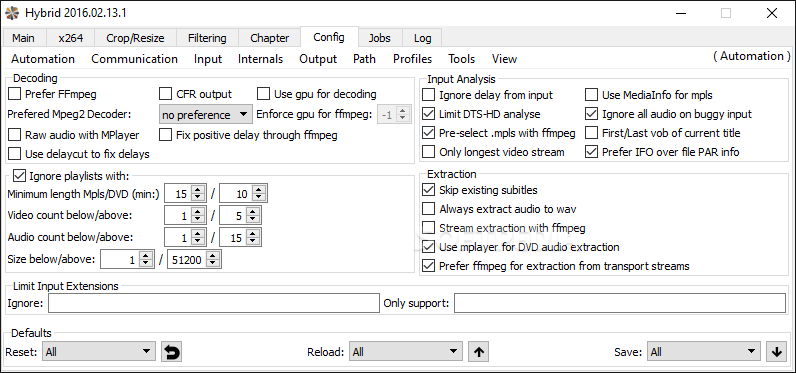796x373 pixels.
Task: Decrease minimum DVD length value 10
Action: pos(259,198)
